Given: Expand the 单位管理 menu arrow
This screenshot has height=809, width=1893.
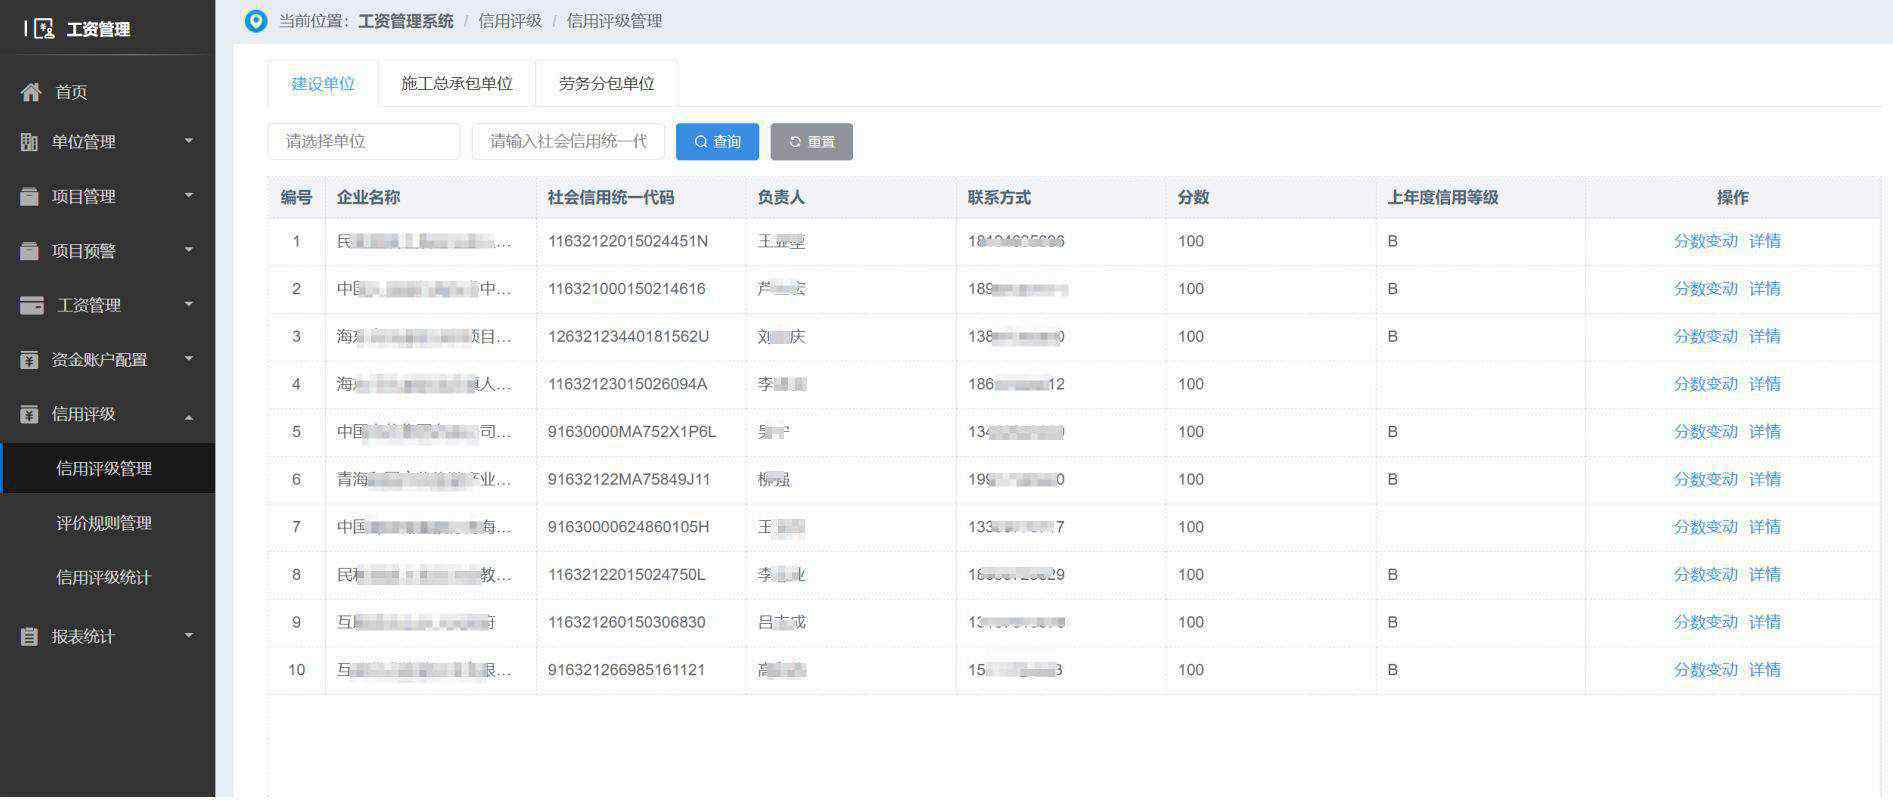Looking at the screenshot, I should click(x=189, y=141).
